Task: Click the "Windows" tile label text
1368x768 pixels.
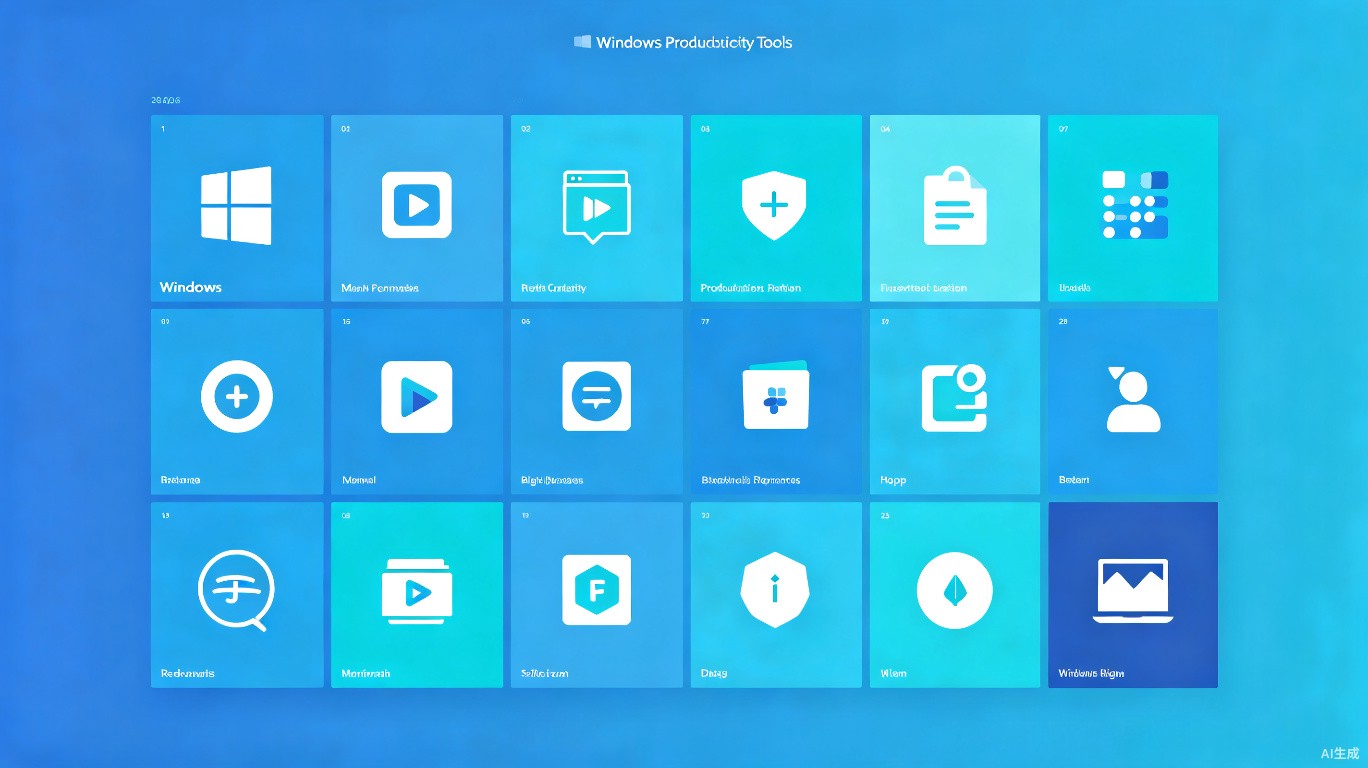Action: pyautogui.click(x=191, y=288)
